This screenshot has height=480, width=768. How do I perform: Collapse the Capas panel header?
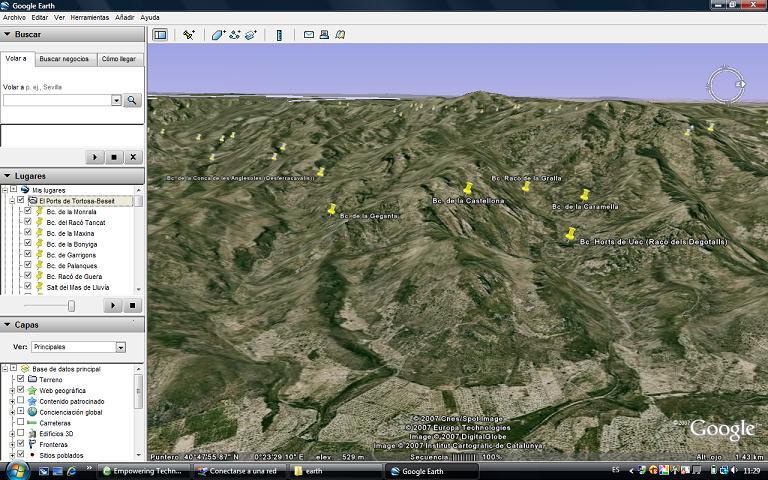(72, 325)
